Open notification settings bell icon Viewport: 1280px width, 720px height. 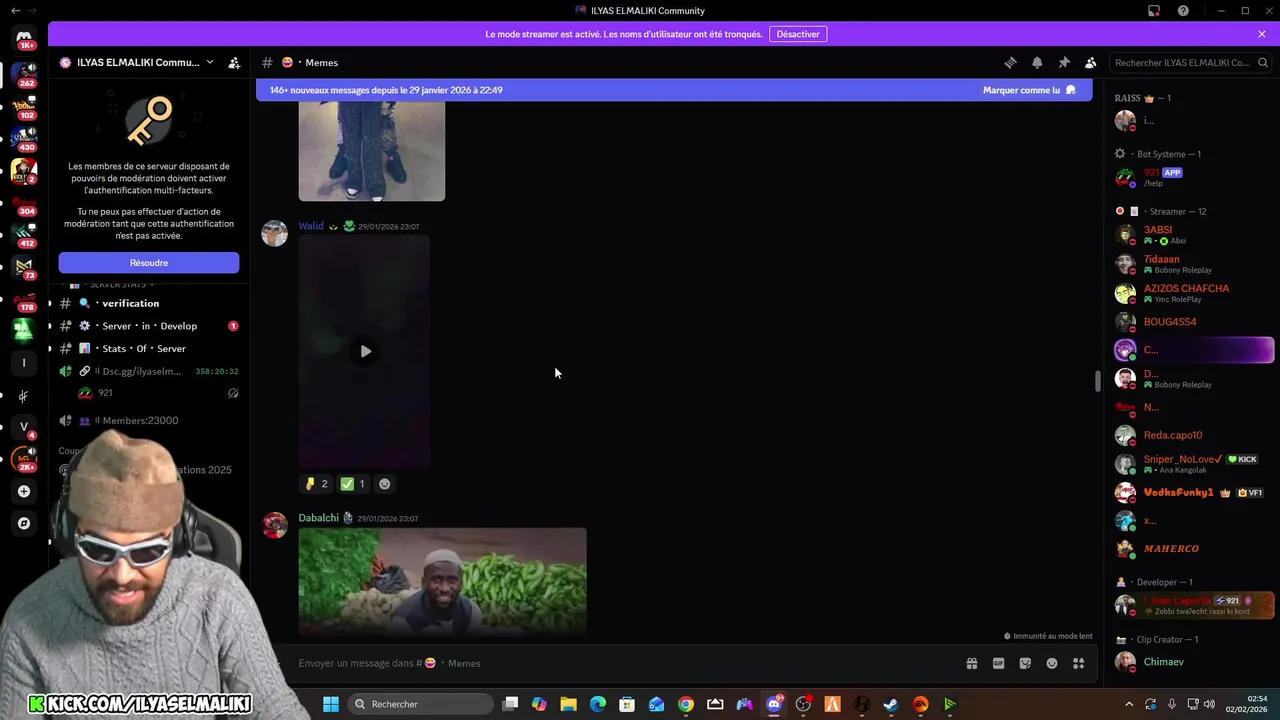pyautogui.click(x=1037, y=62)
